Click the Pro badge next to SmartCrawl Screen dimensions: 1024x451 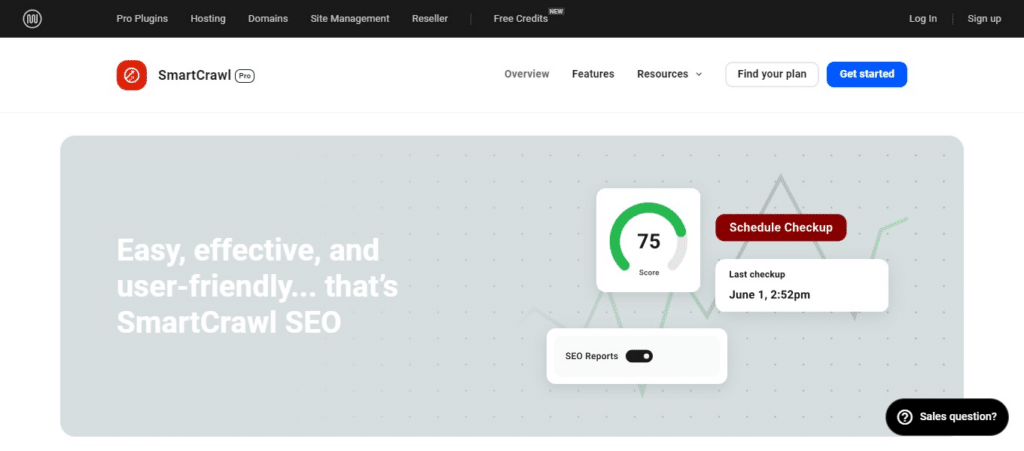[245, 76]
